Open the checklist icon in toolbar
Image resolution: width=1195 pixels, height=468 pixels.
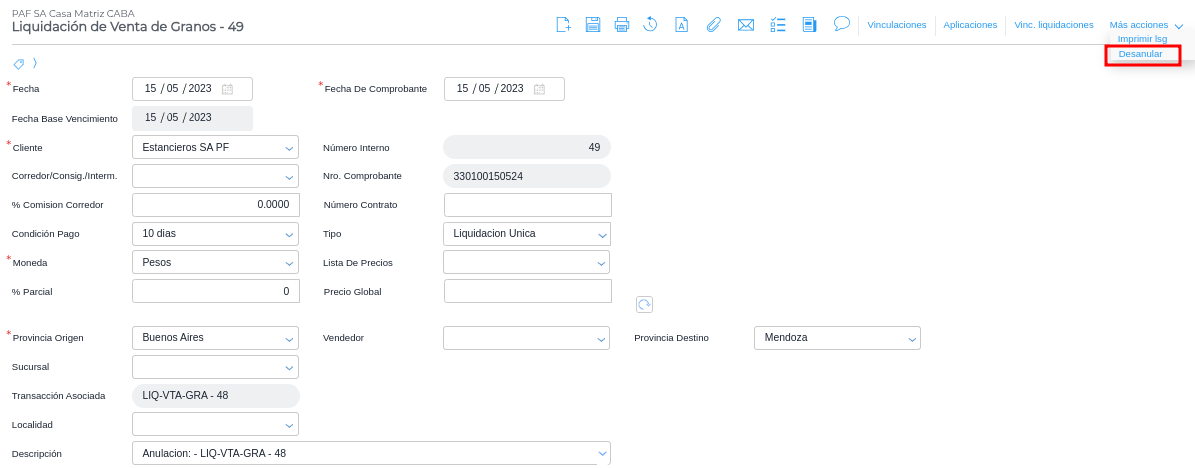point(778,25)
